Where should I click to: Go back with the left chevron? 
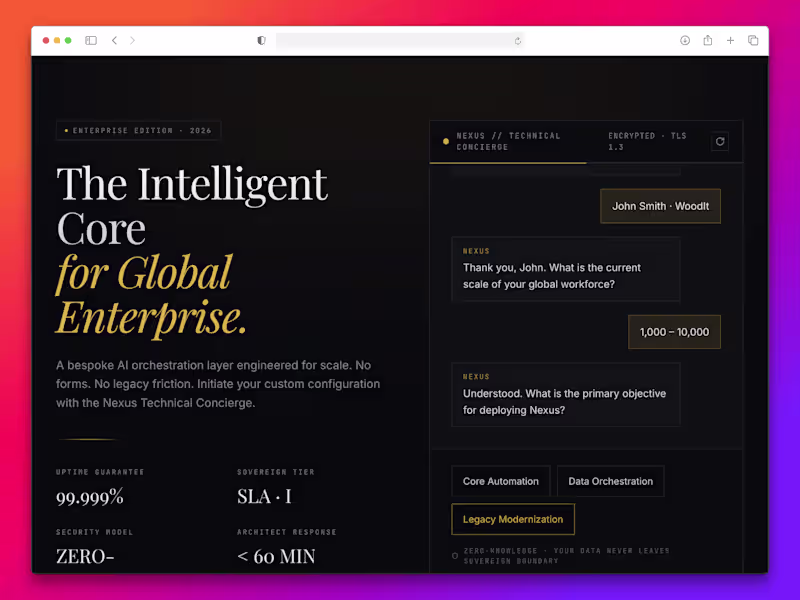pyautogui.click(x=114, y=40)
